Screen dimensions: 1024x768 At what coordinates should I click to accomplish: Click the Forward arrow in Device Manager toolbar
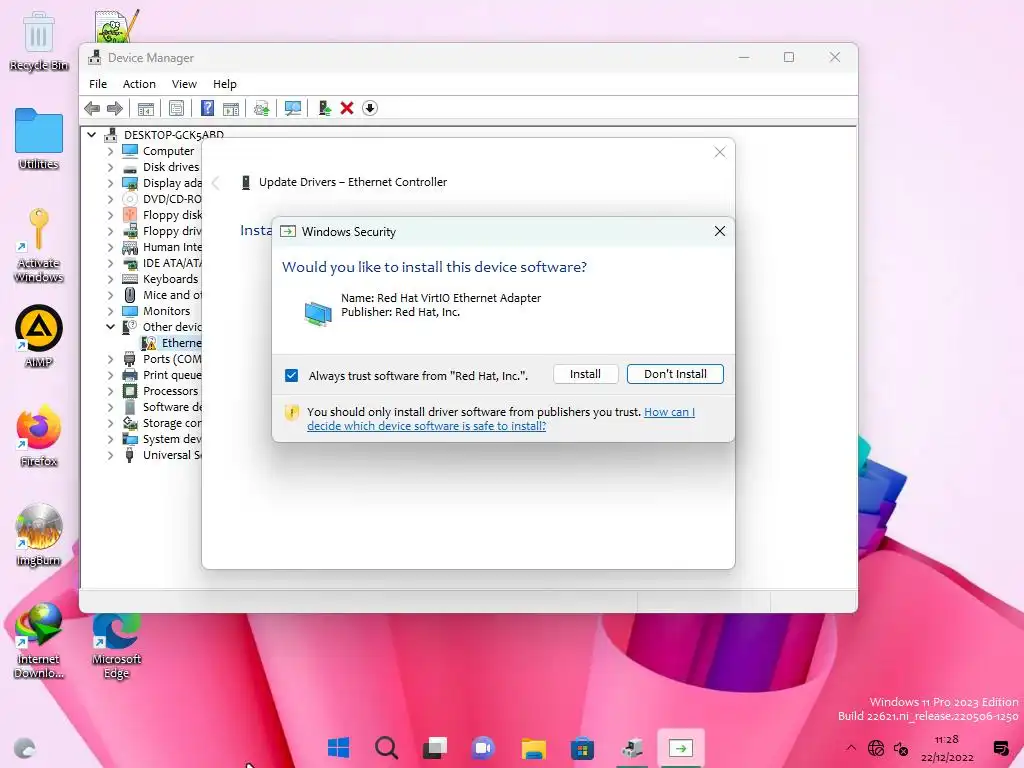coord(114,108)
